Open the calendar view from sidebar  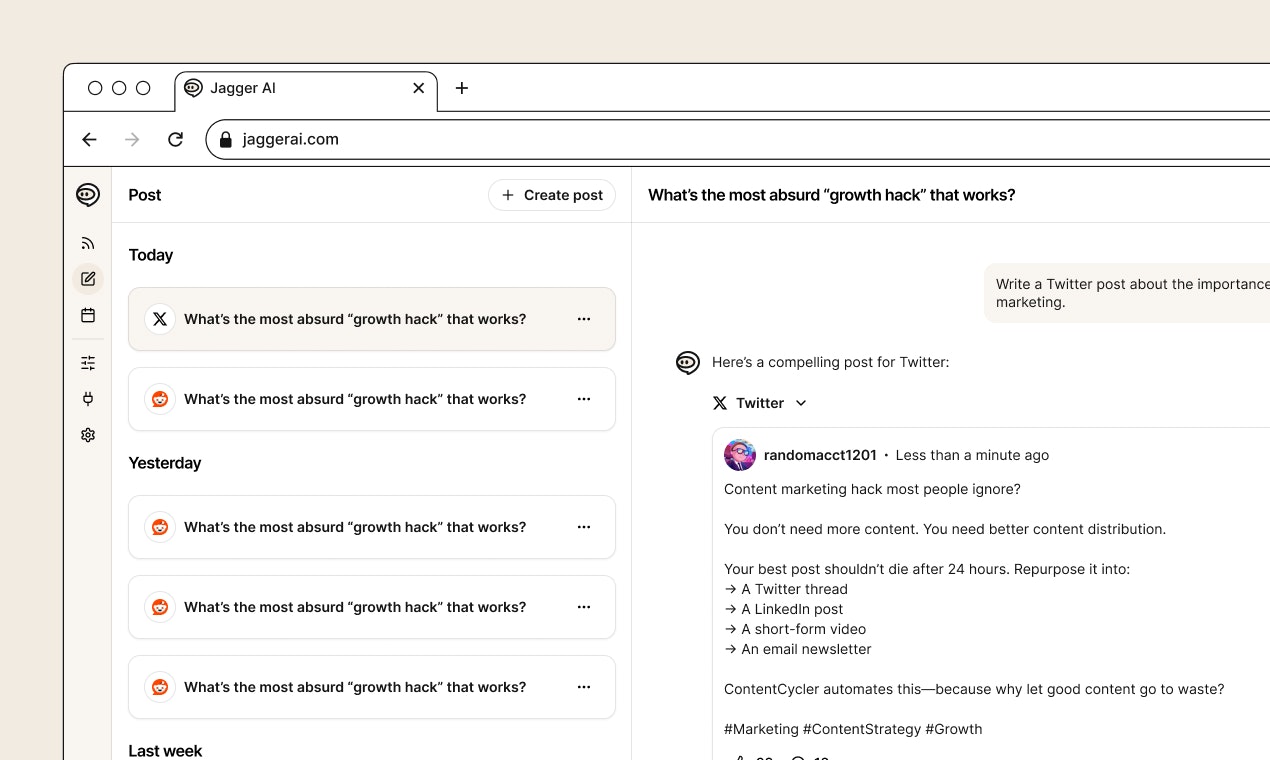pos(88,315)
